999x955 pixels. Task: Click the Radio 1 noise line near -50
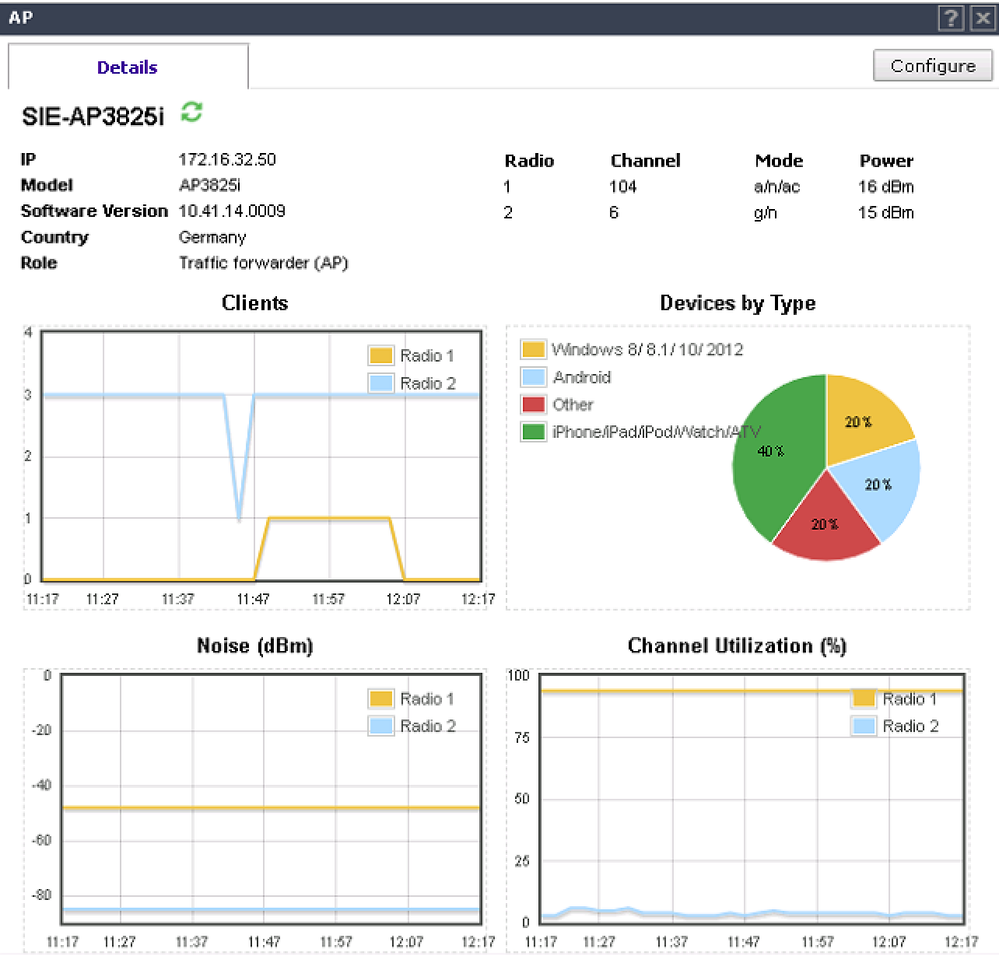pyautogui.click(x=271, y=808)
